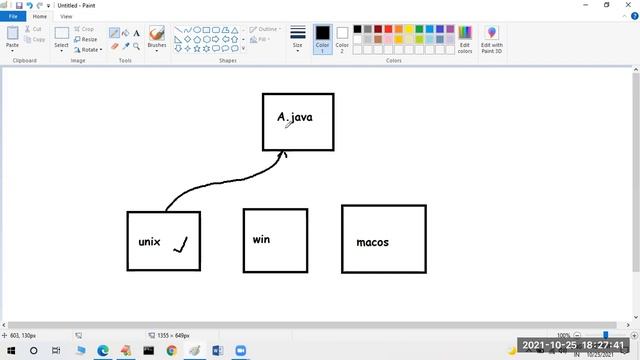Open the File menu
The height and width of the screenshot is (360, 640).
click(13, 16)
